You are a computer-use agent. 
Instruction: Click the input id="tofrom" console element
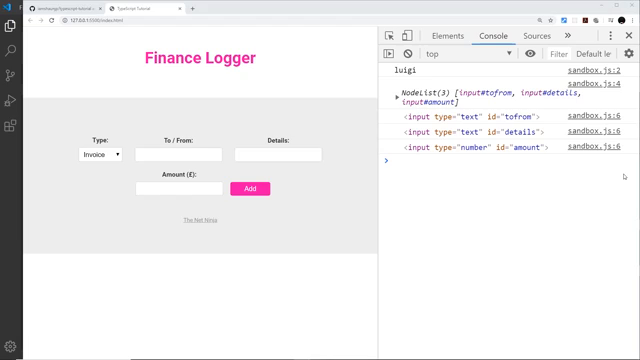(471, 117)
